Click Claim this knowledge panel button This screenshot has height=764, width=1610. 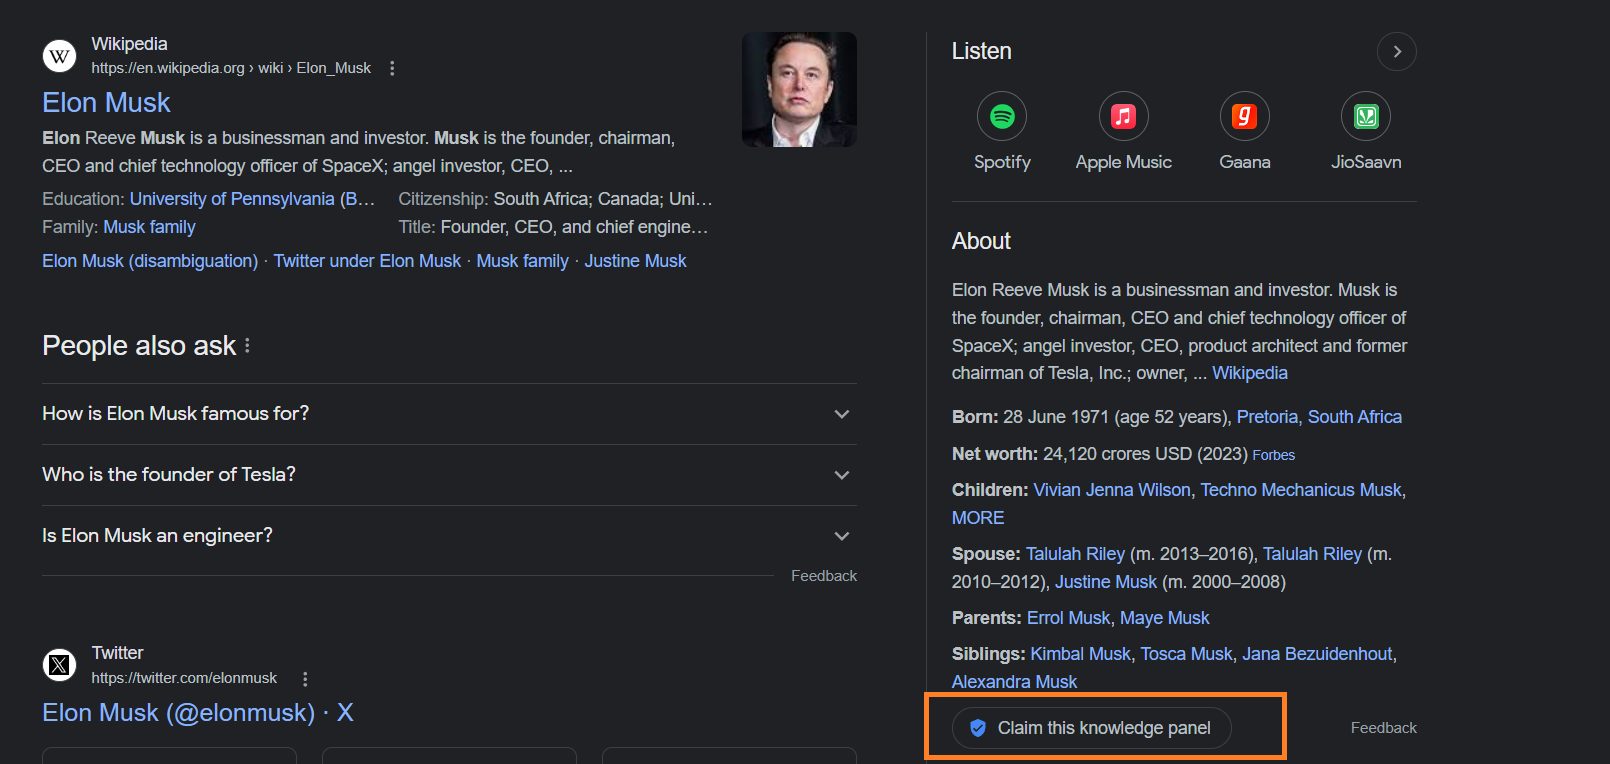point(1091,728)
